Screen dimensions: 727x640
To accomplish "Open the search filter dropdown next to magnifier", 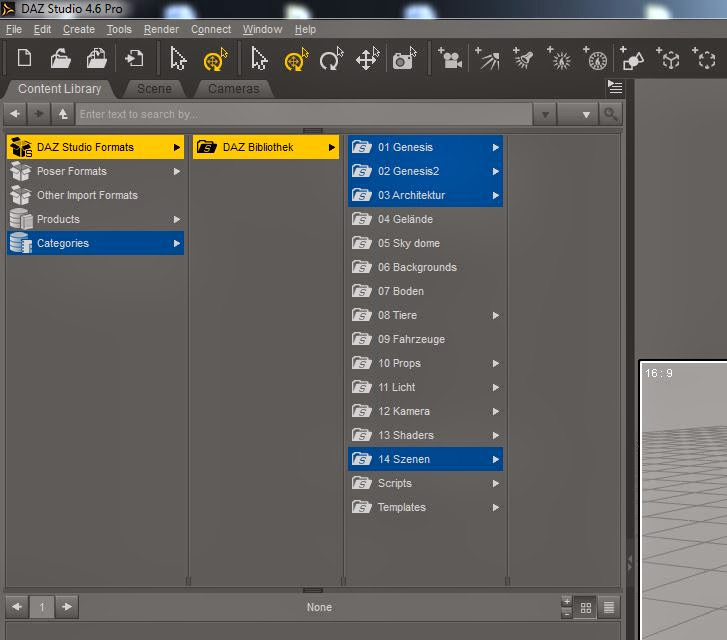I will pyautogui.click(x=578, y=114).
